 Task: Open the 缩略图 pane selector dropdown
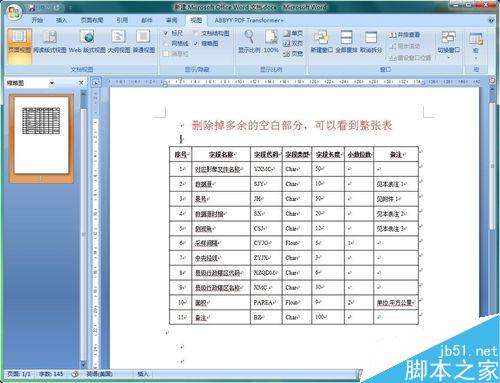pyautogui.click(x=52, y=83)
